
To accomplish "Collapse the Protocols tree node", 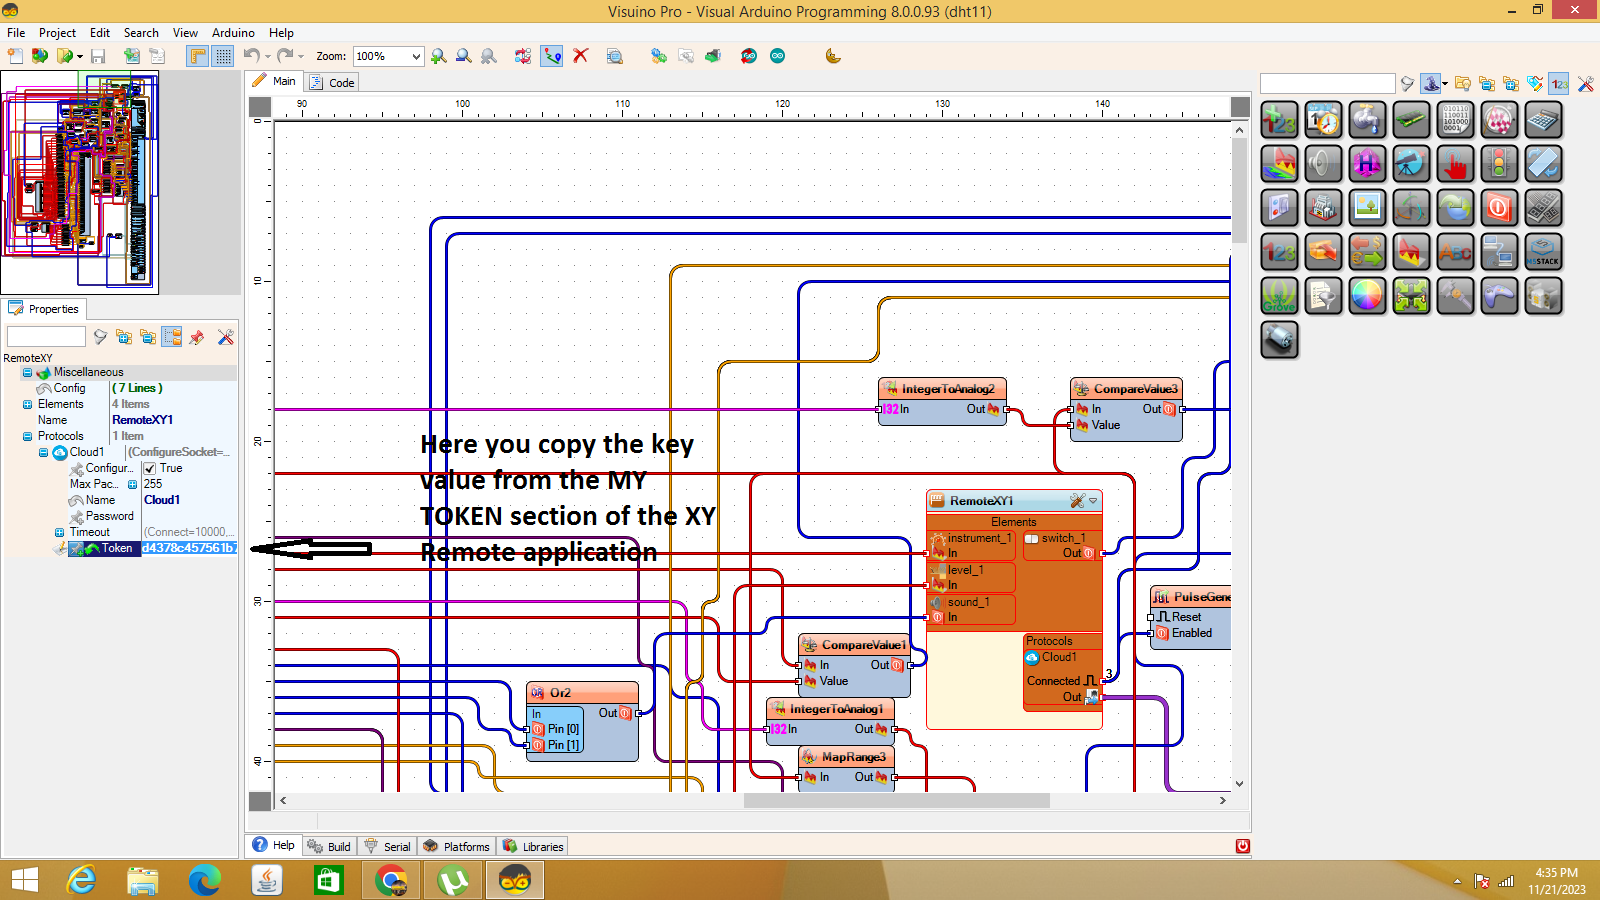I will point(28,436).
